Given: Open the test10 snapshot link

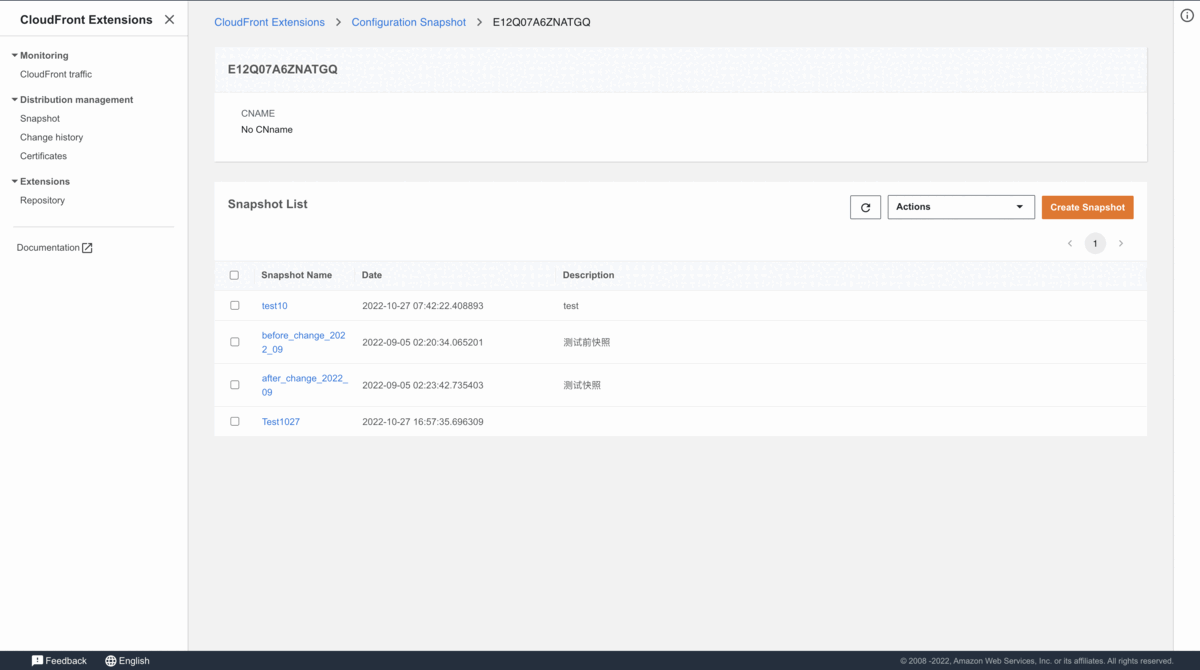Looking at the screenshot, I should point(274,306).
